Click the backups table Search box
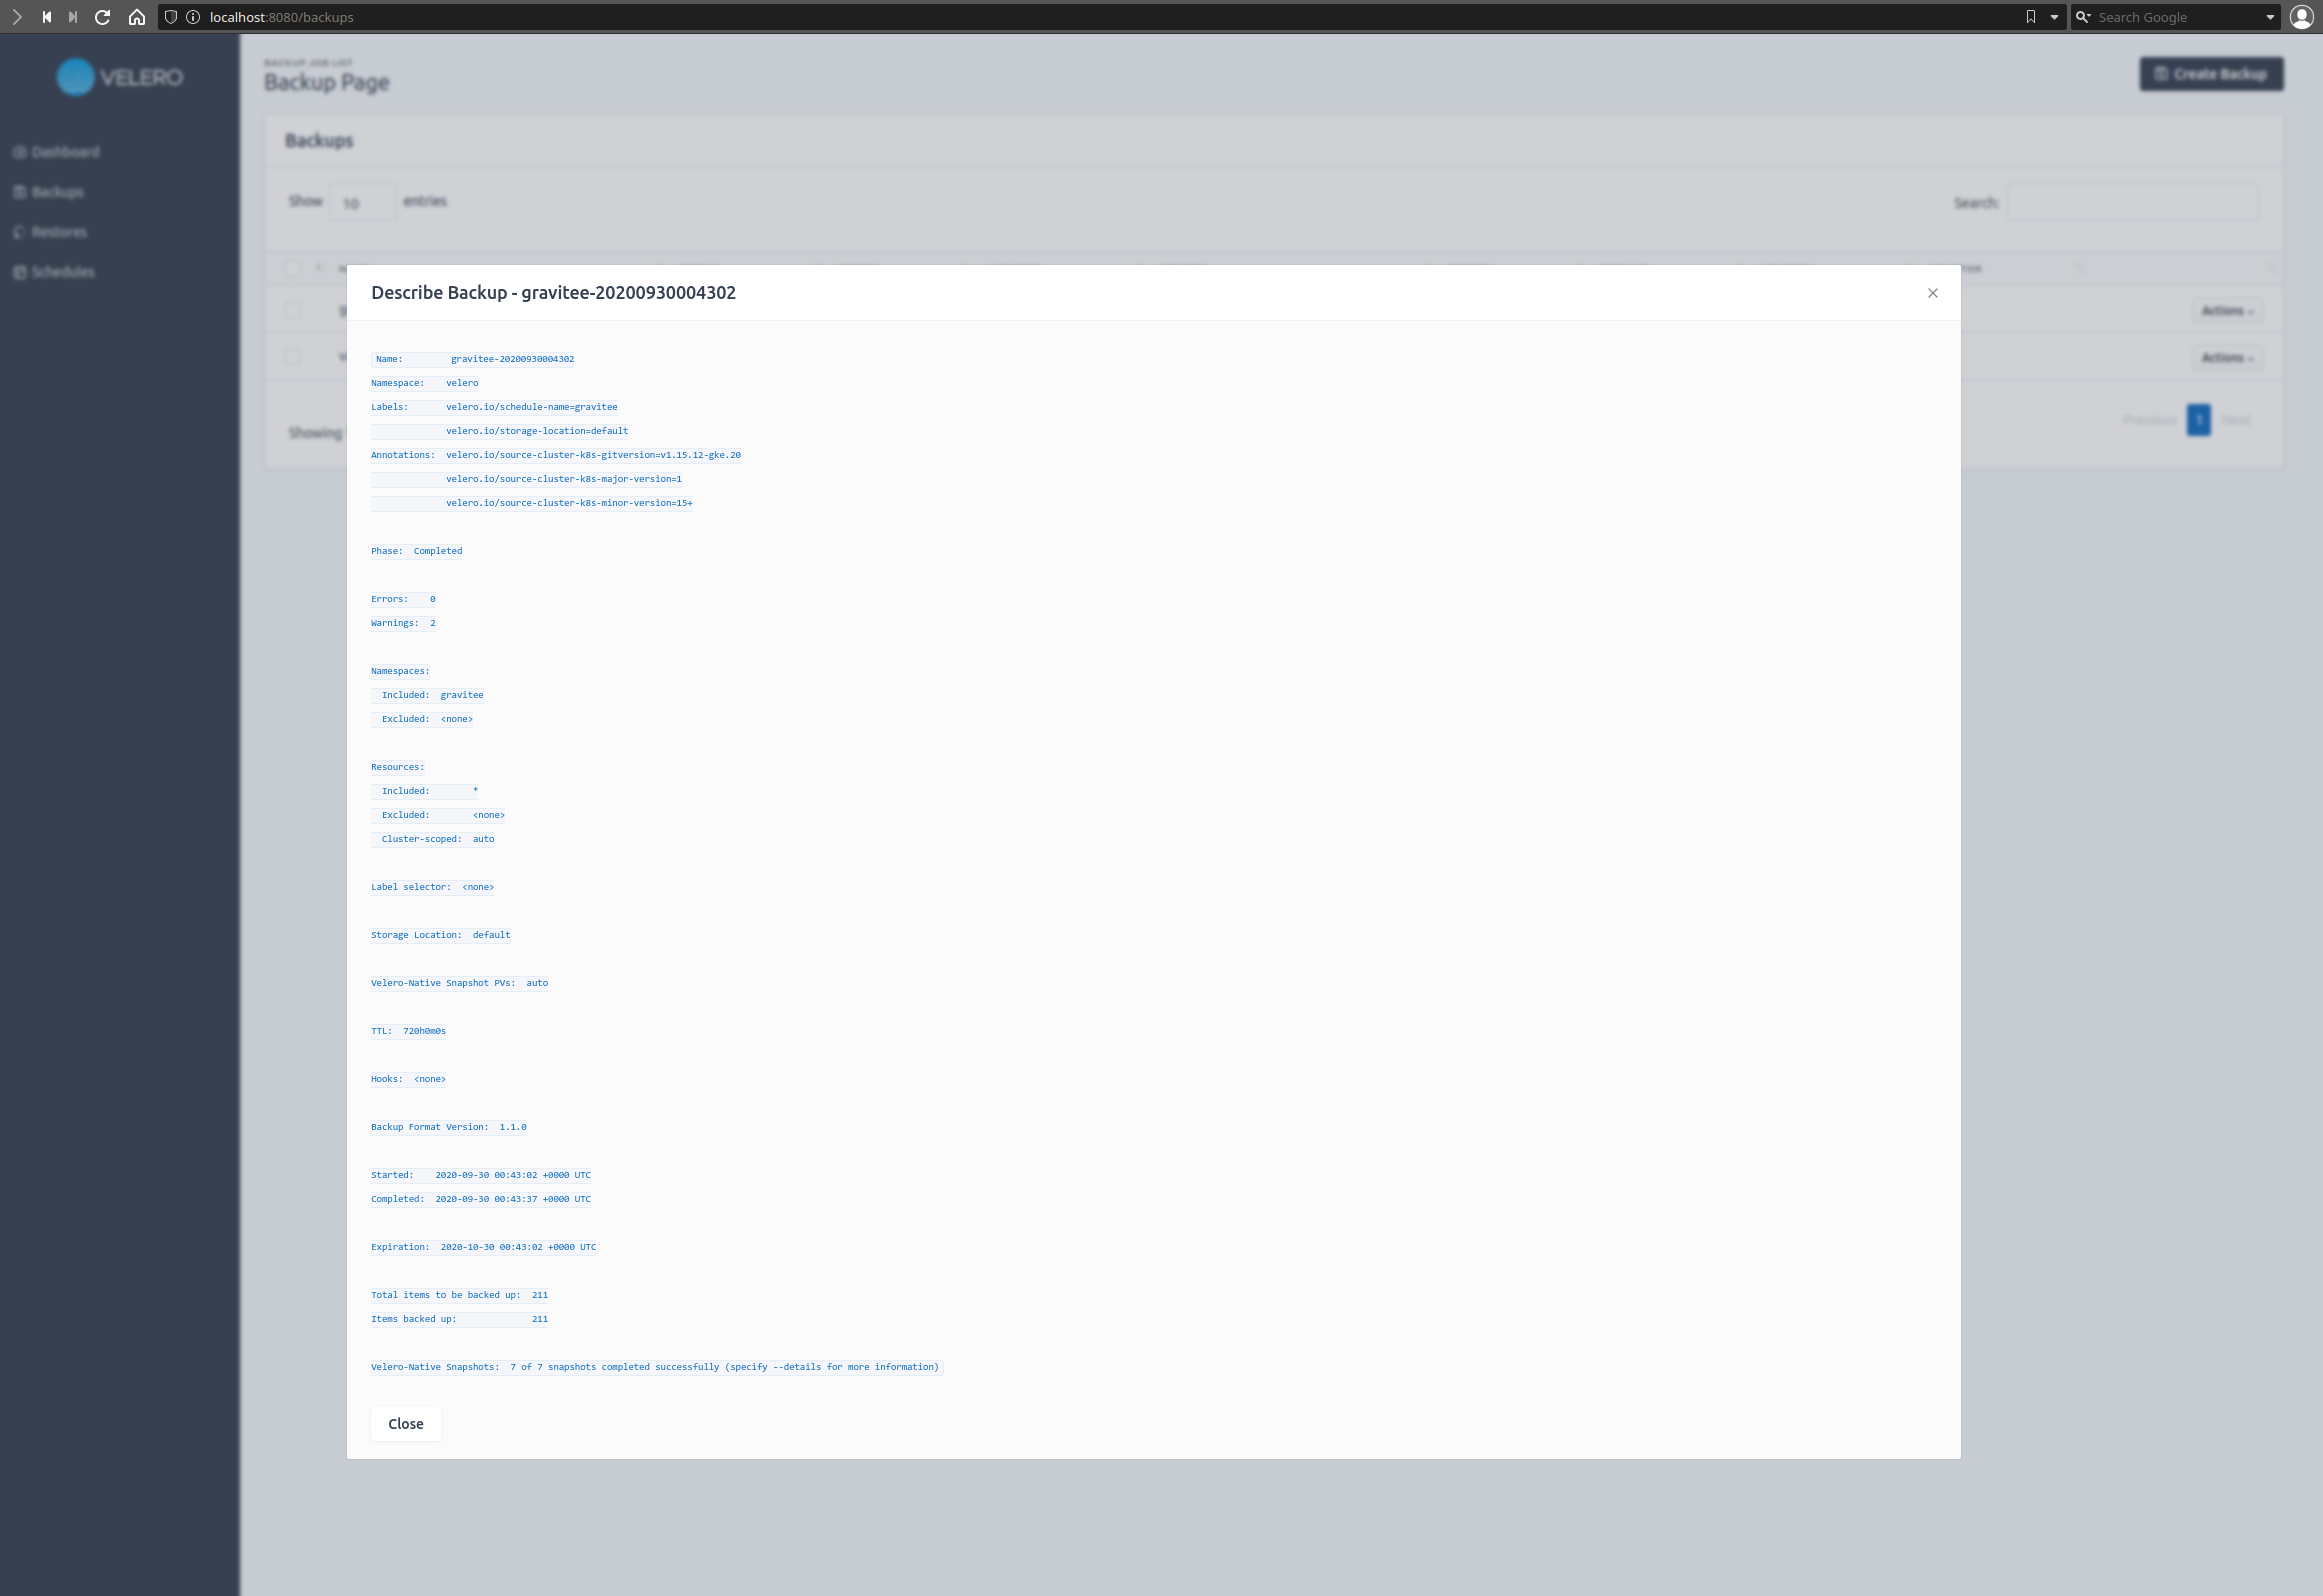Screen dimensions: 2323x1596 click(2133, 203)
